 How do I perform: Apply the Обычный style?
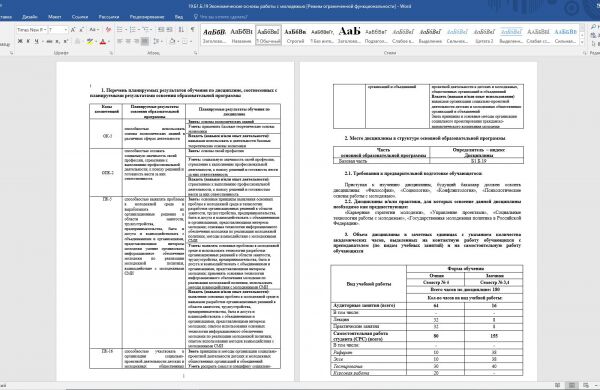click(268, 35)
